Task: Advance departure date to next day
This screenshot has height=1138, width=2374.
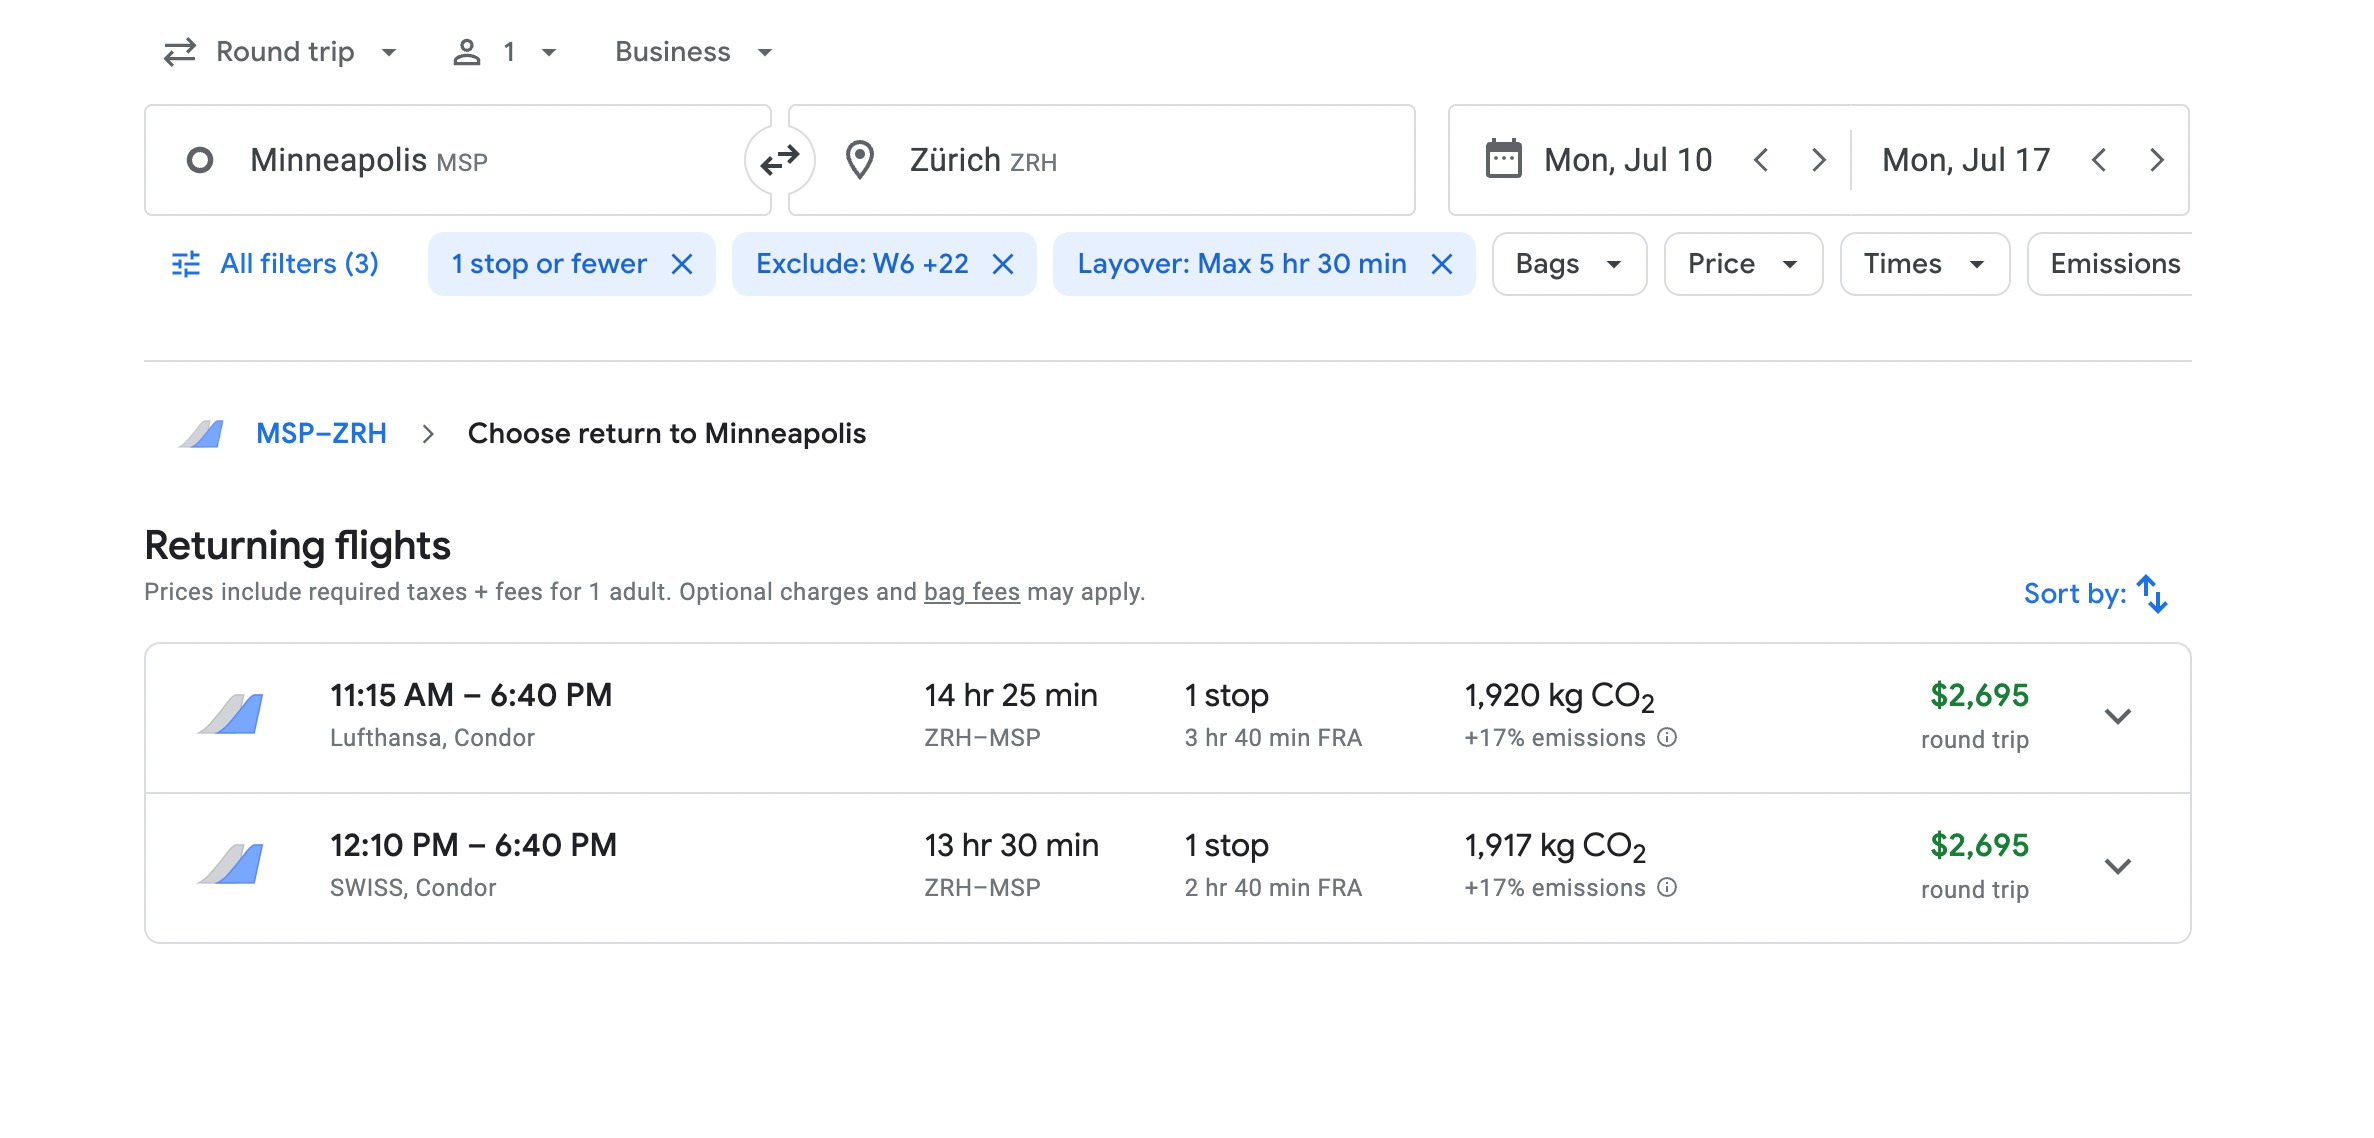Action: point(1819,160)
